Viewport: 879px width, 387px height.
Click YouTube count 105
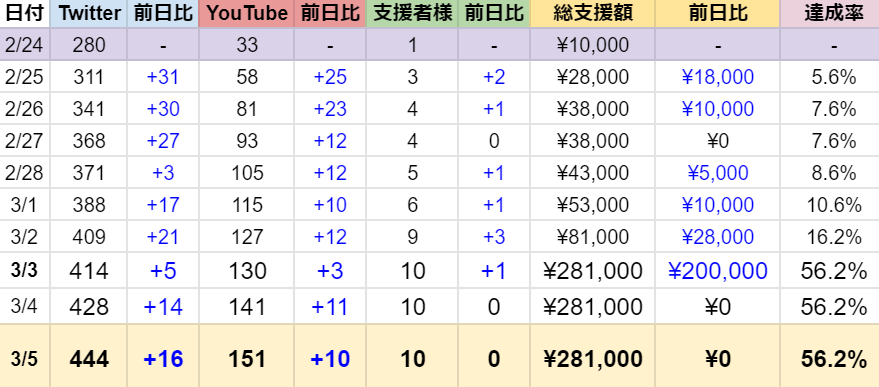click(247, 172)
